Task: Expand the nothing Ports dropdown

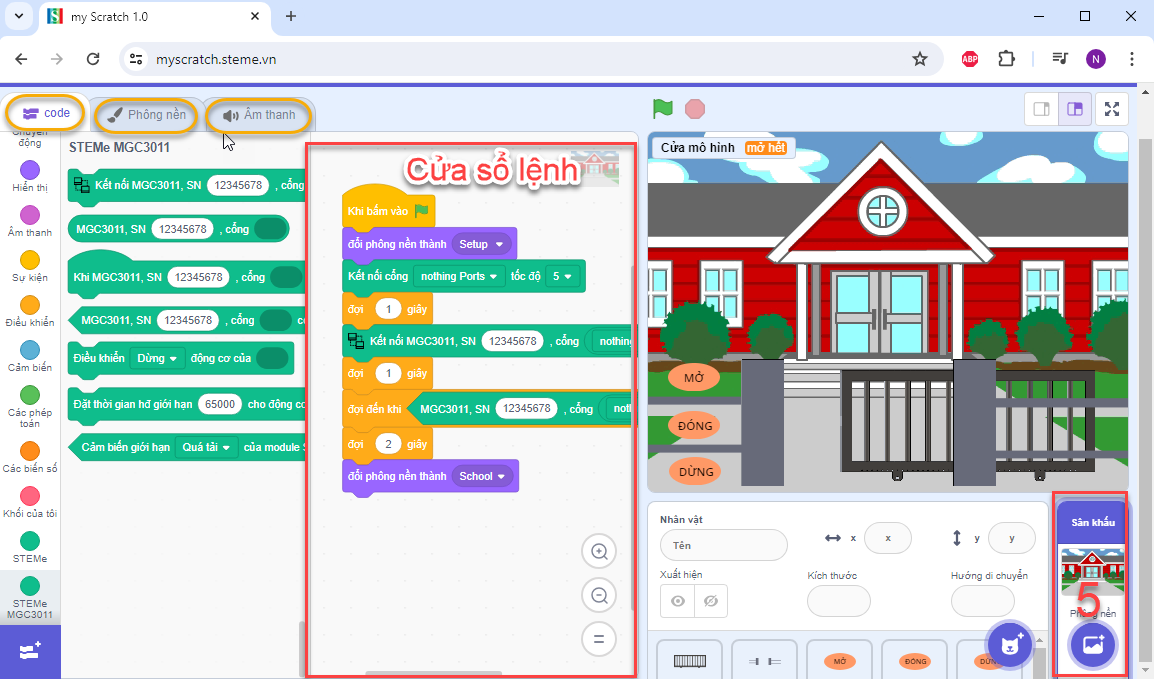Action: [460, 276]
